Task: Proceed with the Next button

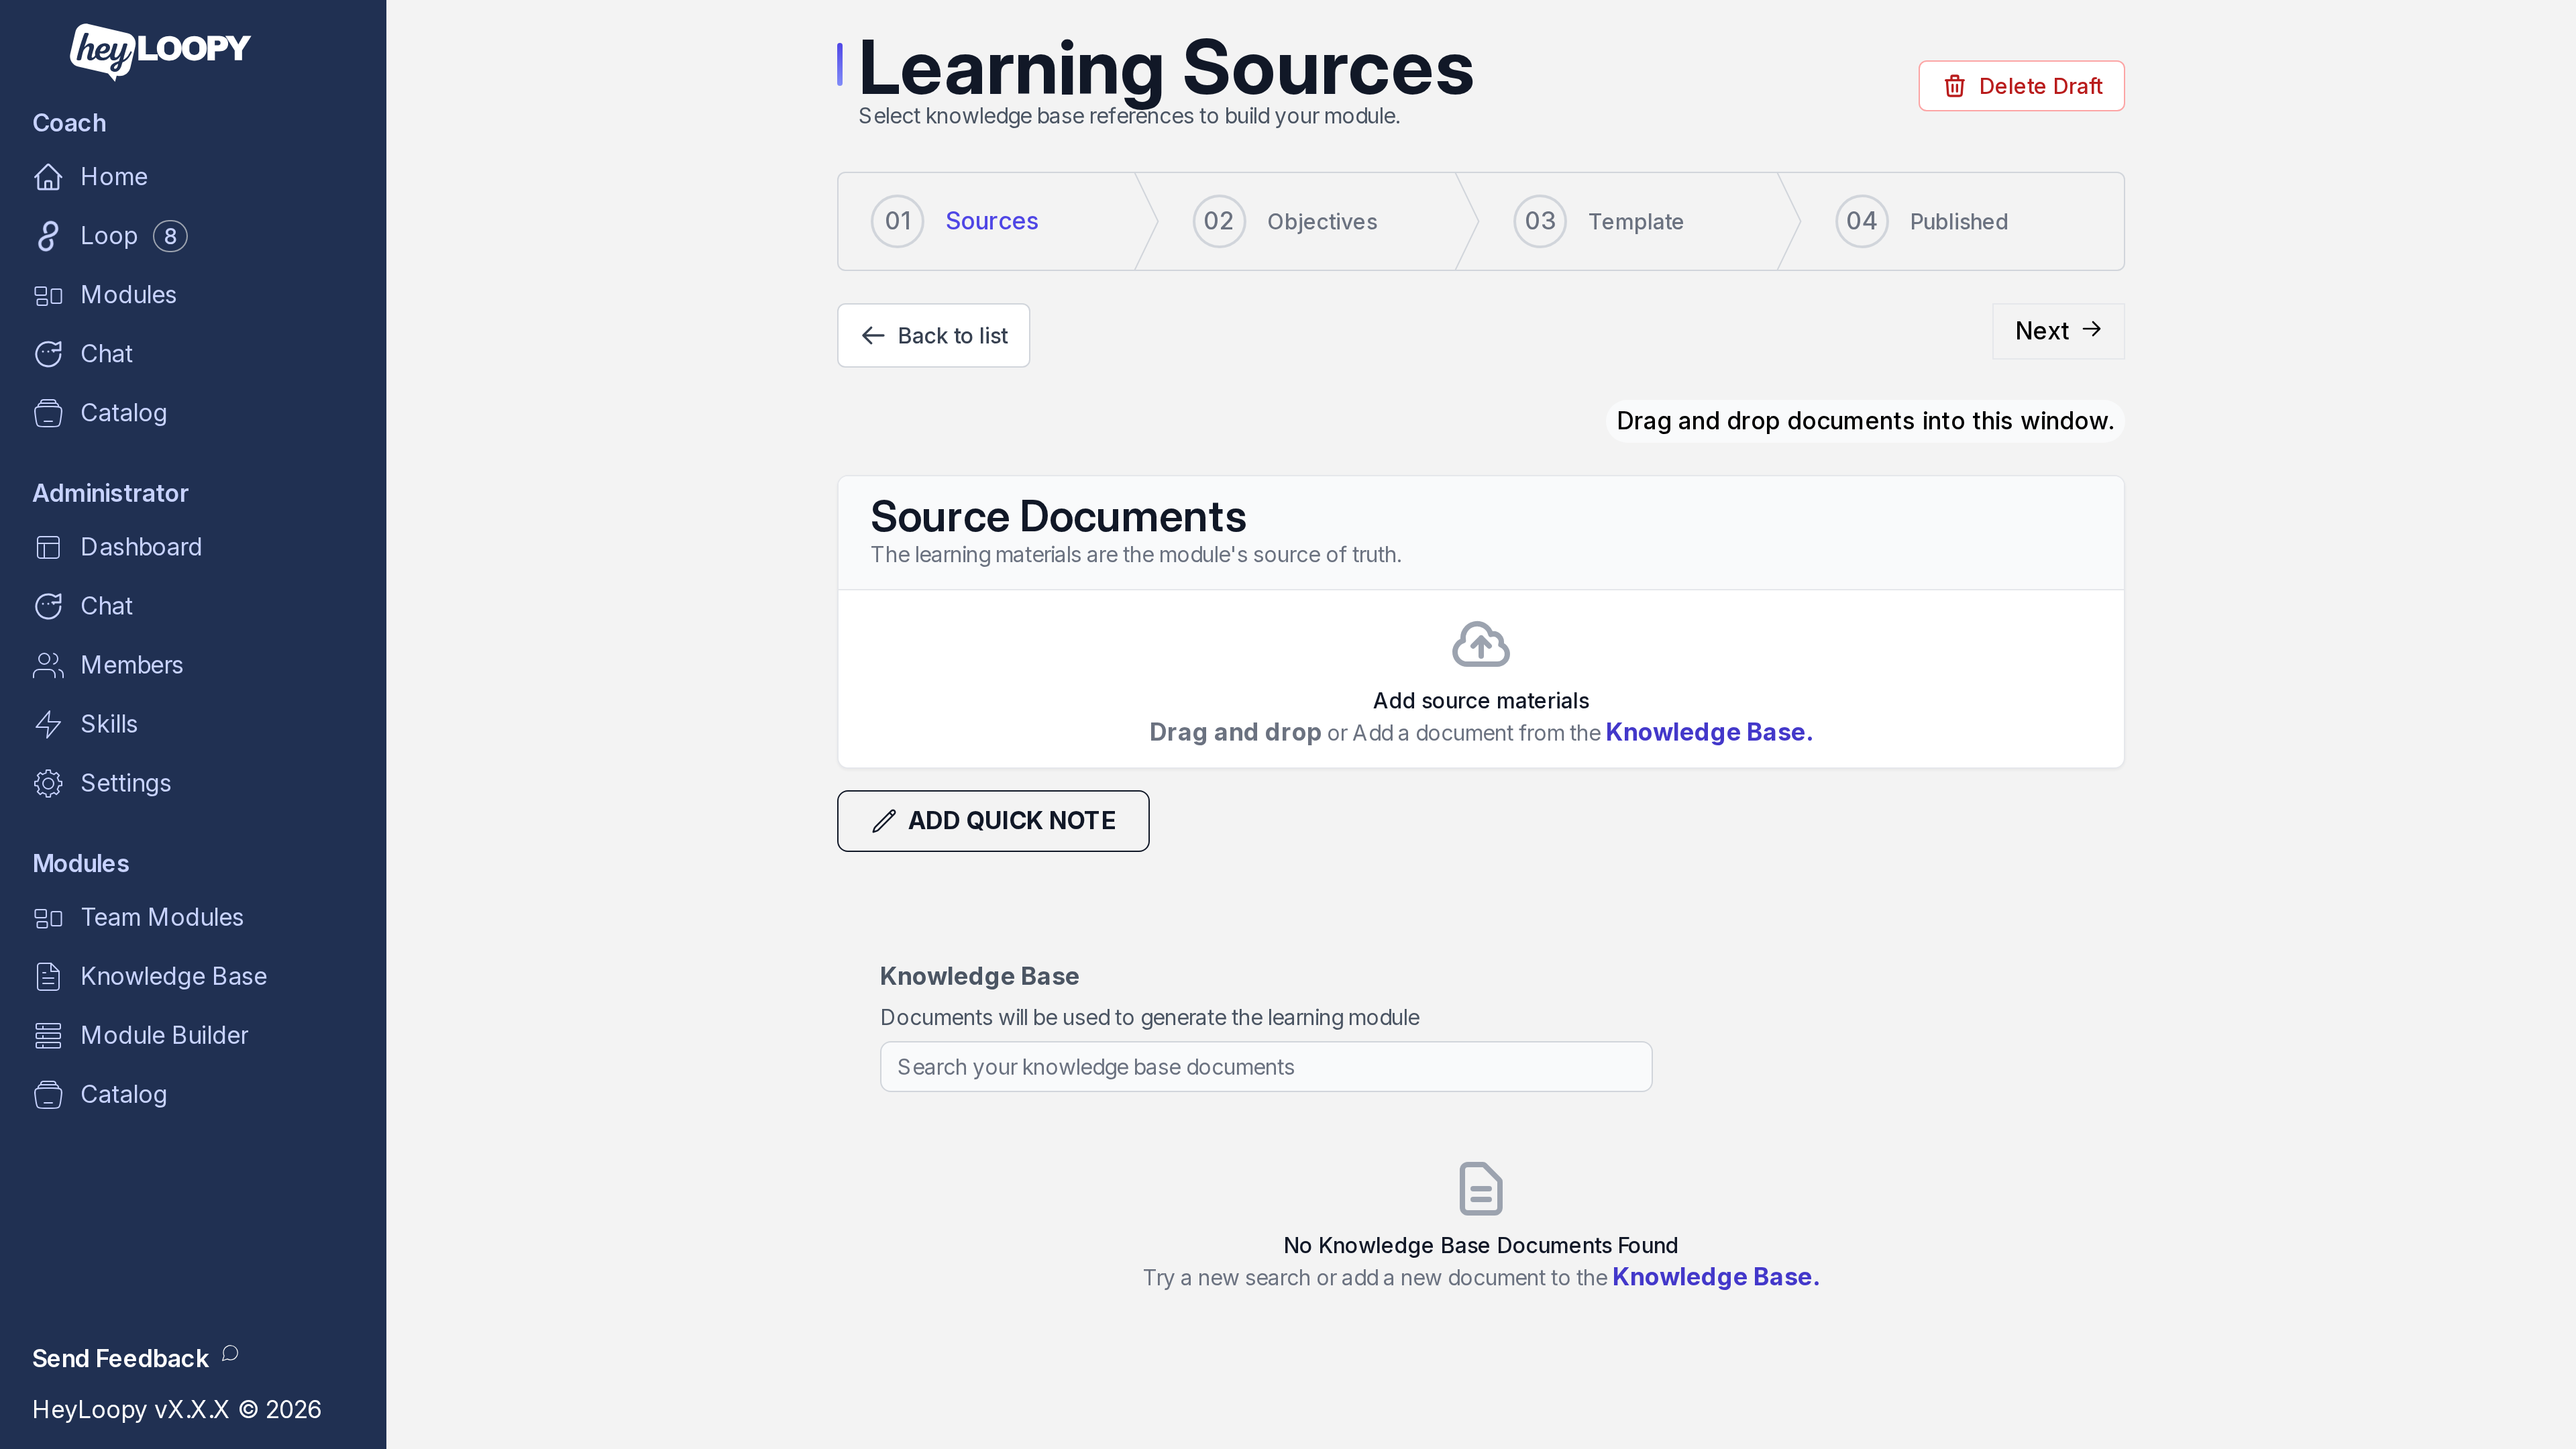Action: coord(2058,331)
